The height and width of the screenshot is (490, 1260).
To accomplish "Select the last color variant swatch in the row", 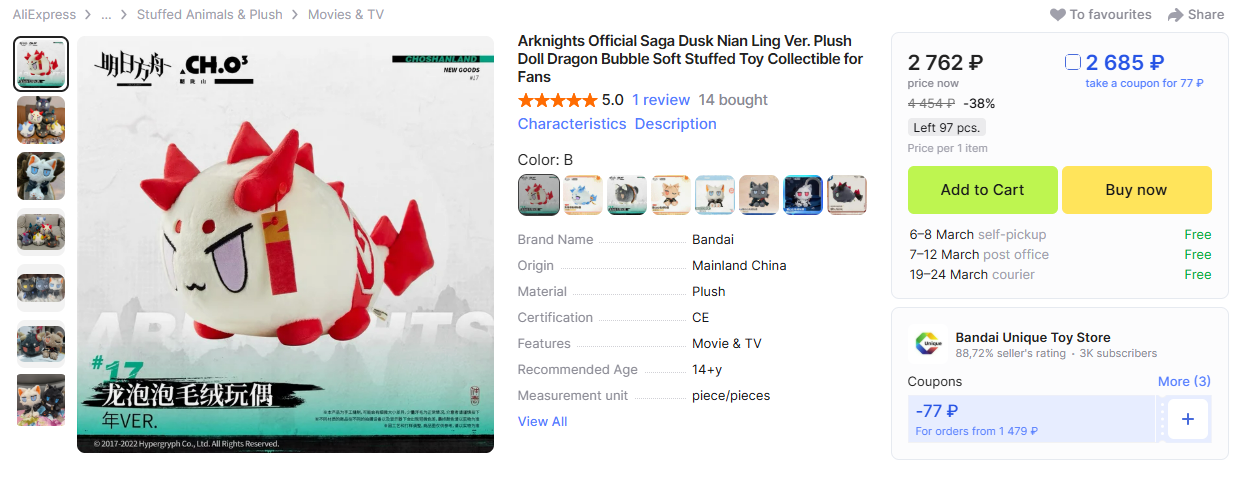I will [x=847, y=195].
